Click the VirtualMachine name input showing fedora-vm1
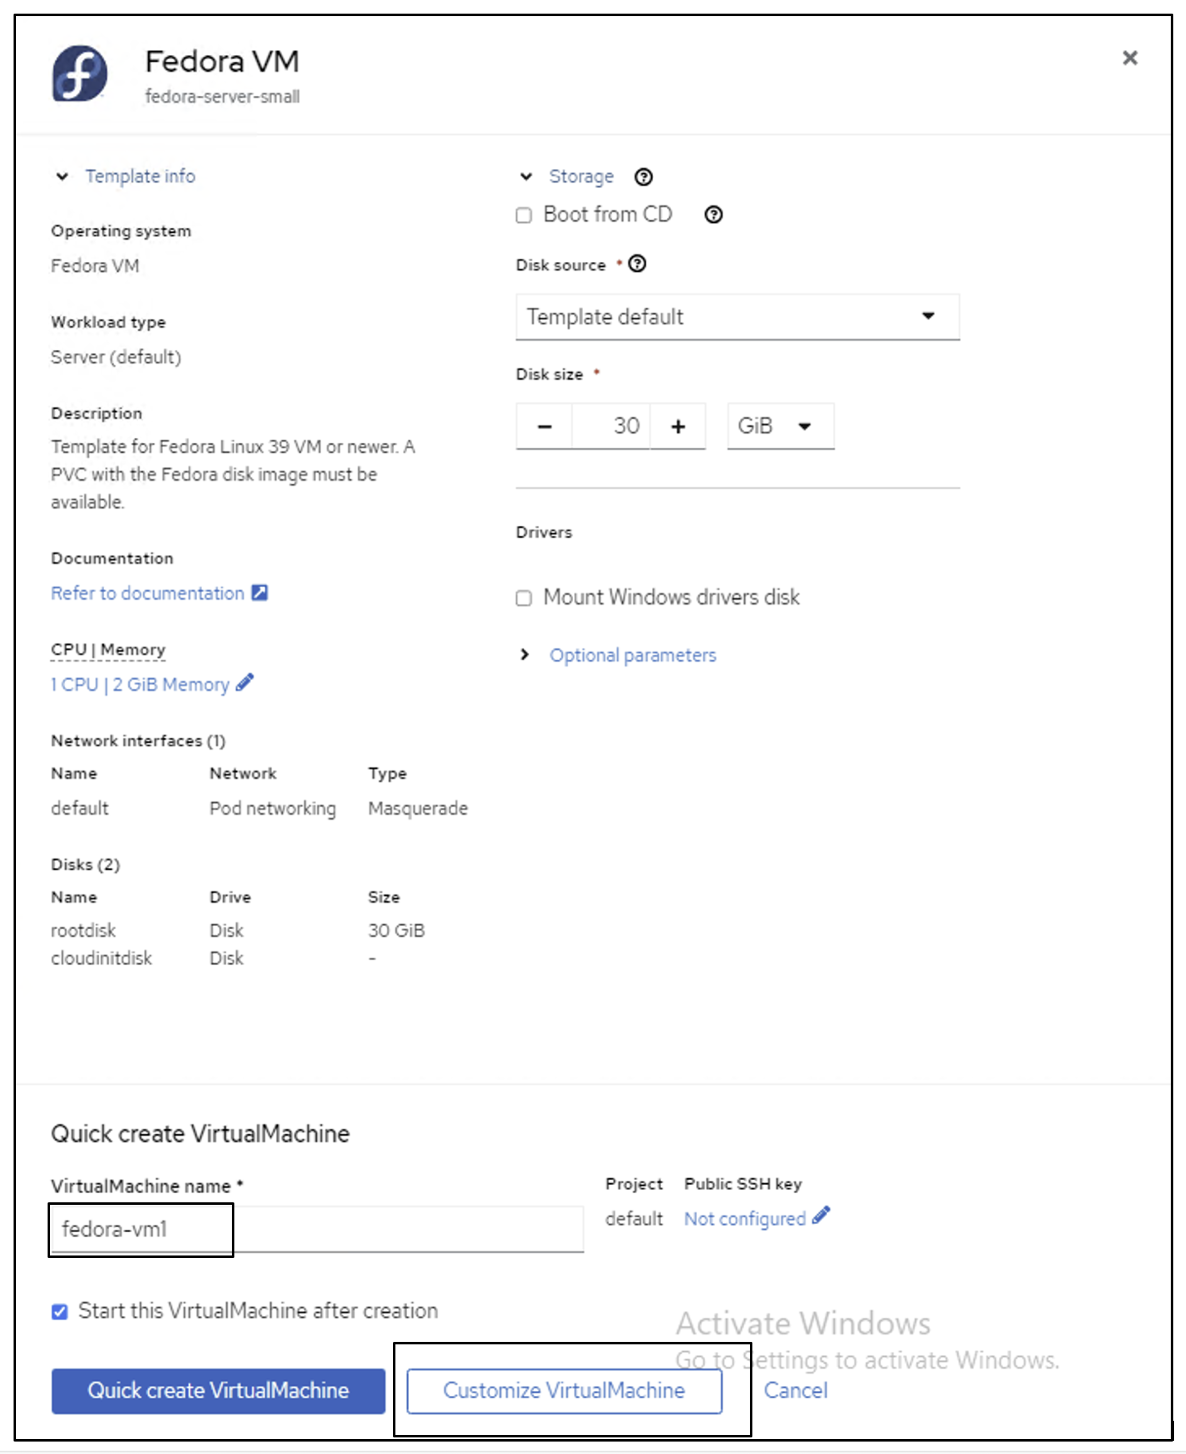 click(x=140, y=1228)
